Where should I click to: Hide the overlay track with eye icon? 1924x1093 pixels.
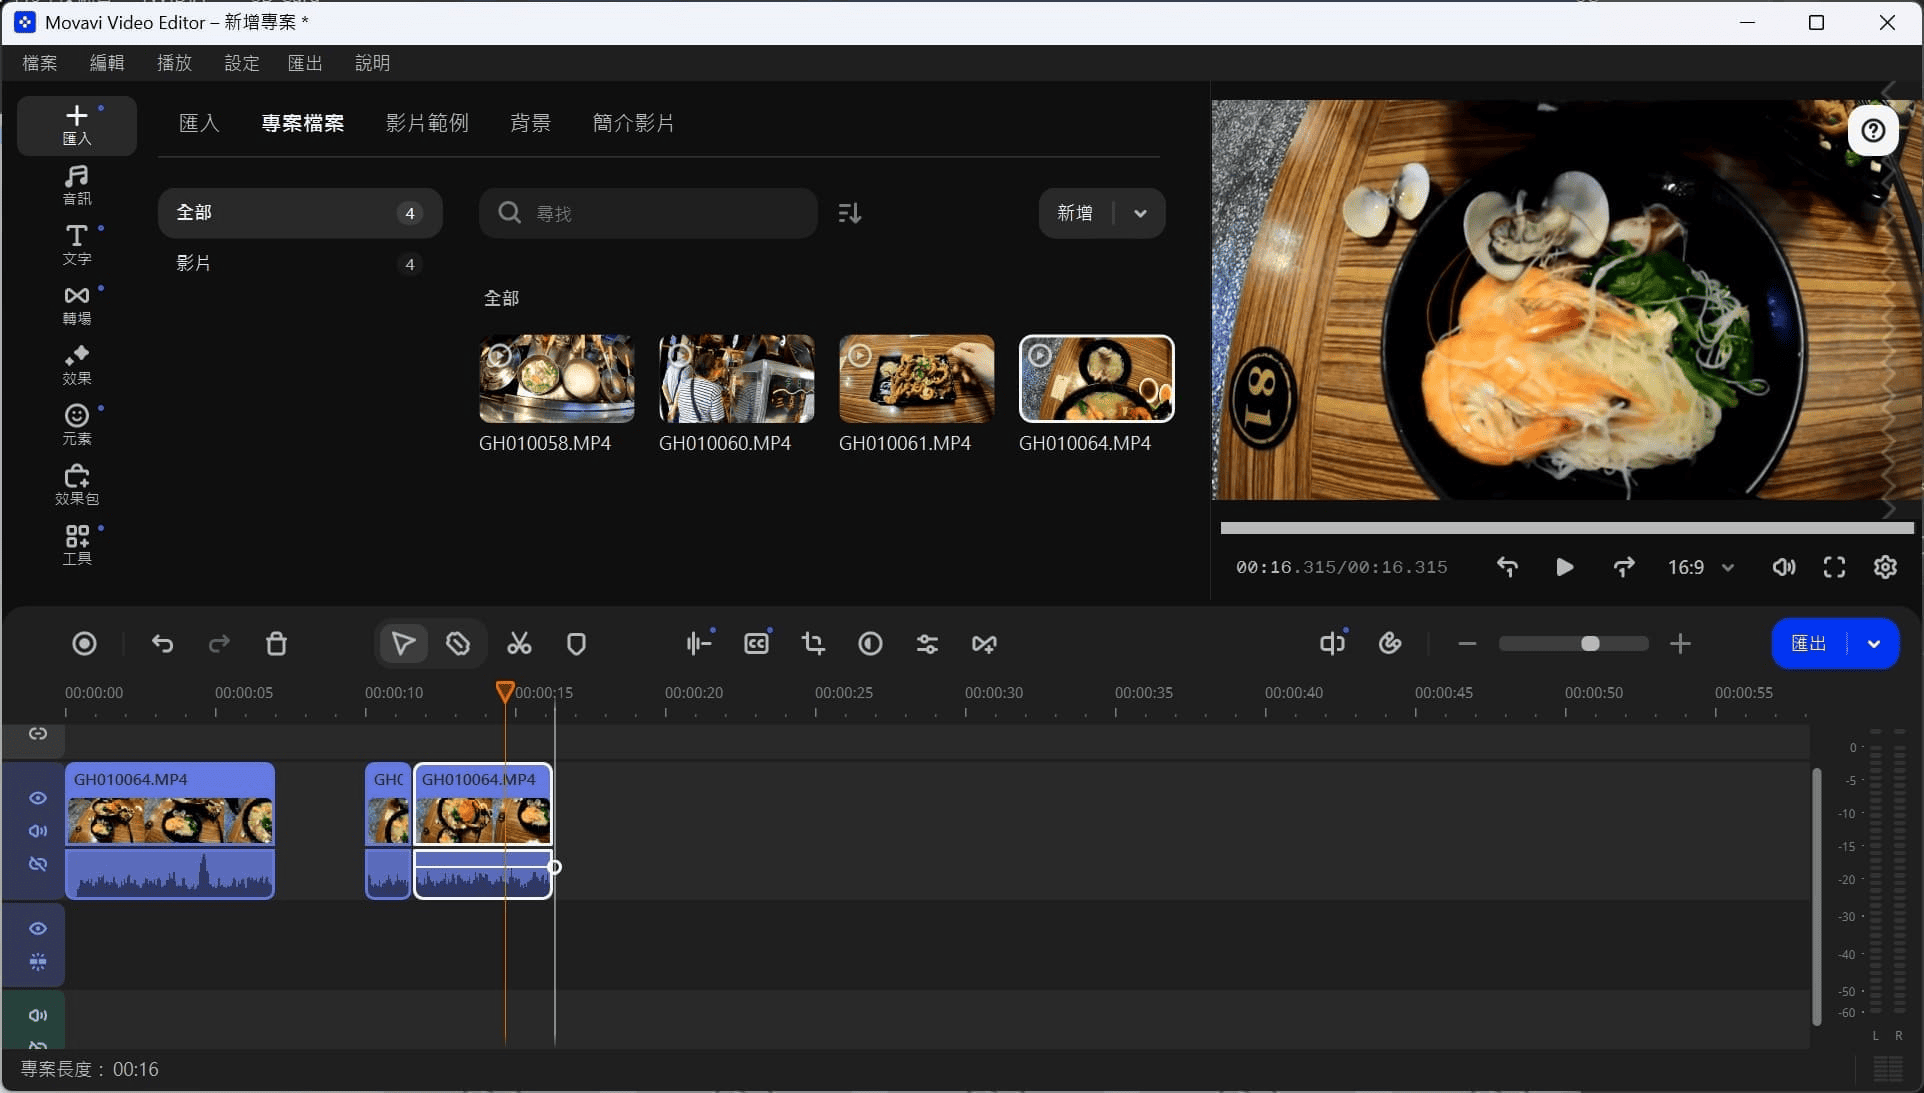[x=38, y=929]
